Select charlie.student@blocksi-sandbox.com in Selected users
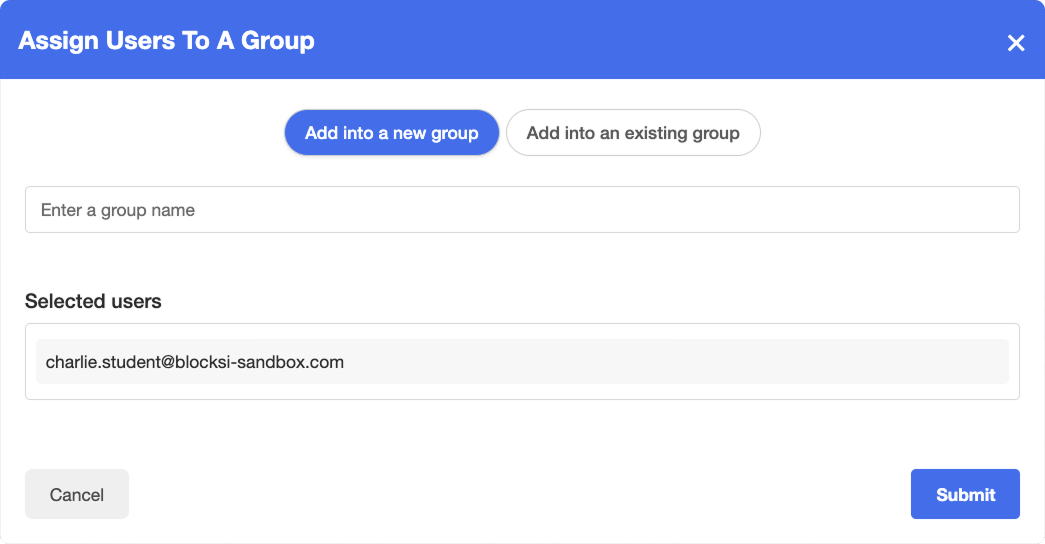This screenshot has width=1045, height=544. pos(522,361)
